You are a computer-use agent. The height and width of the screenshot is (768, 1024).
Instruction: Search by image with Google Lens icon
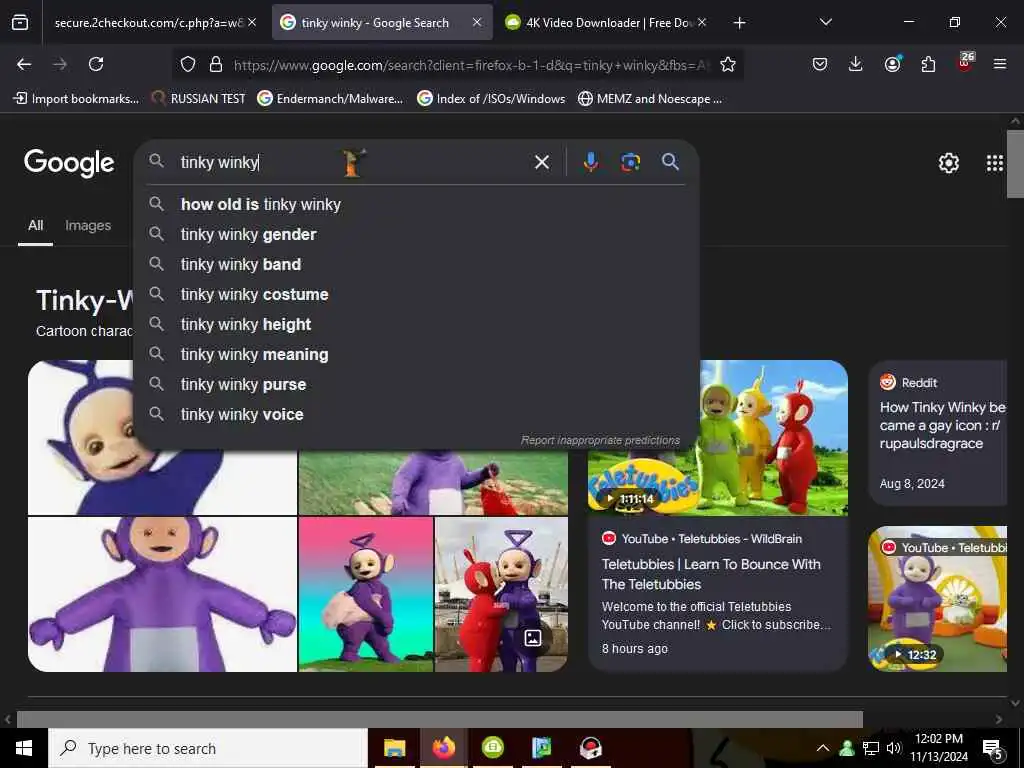pyautogui.click(x=630, y=162)
